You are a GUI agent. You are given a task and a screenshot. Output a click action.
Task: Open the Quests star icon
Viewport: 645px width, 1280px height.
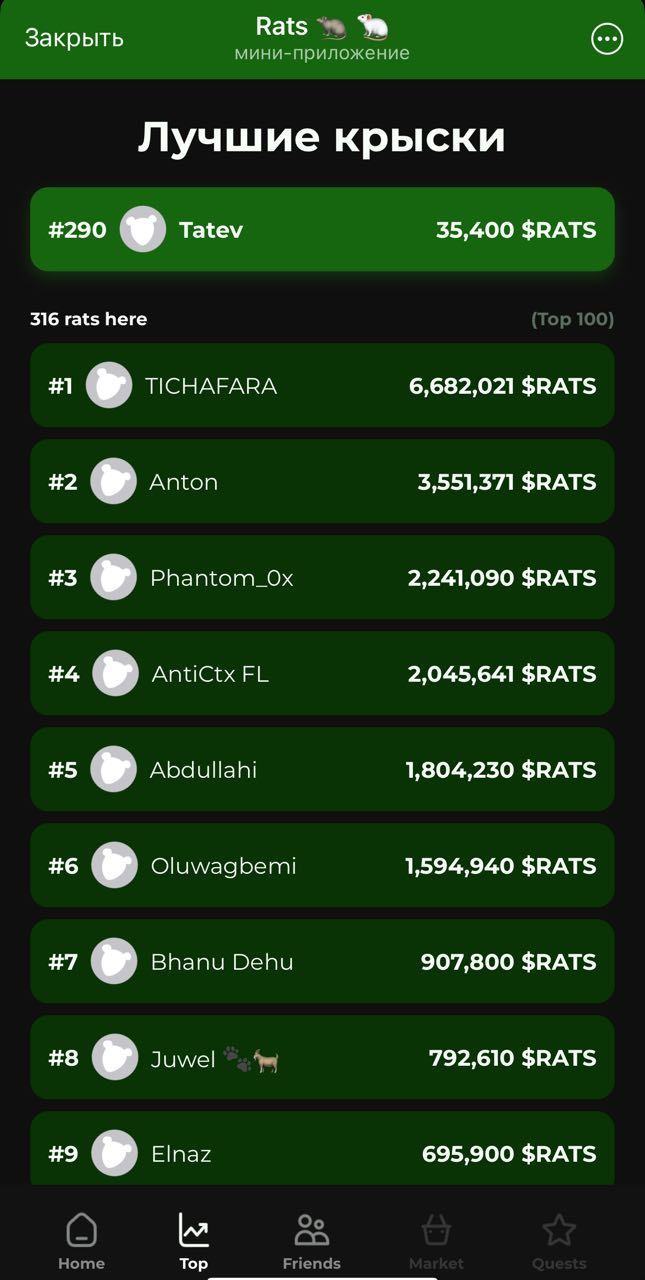(559, 1231)
